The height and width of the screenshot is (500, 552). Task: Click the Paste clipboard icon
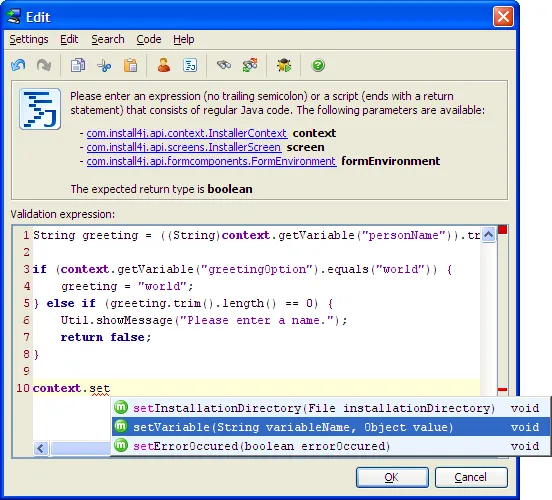130,65
